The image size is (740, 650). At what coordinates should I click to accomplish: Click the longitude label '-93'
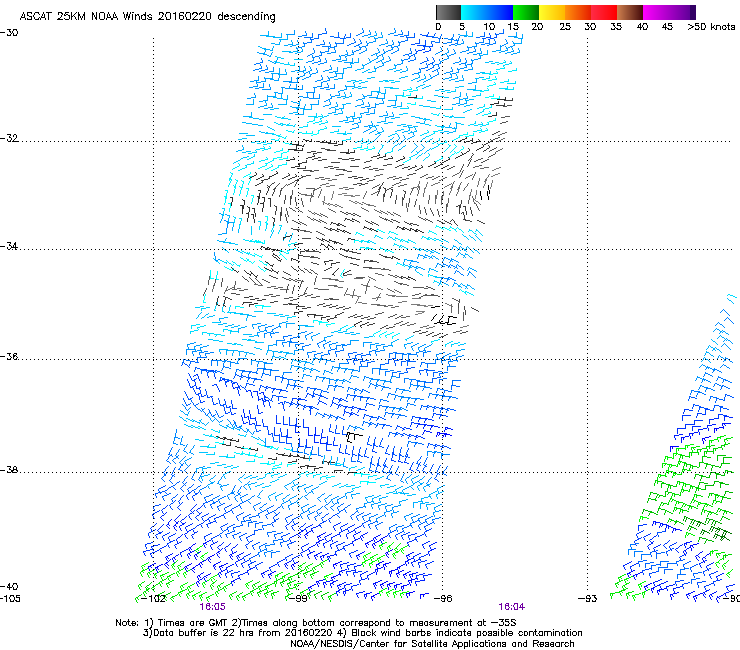tap(588, 599)
